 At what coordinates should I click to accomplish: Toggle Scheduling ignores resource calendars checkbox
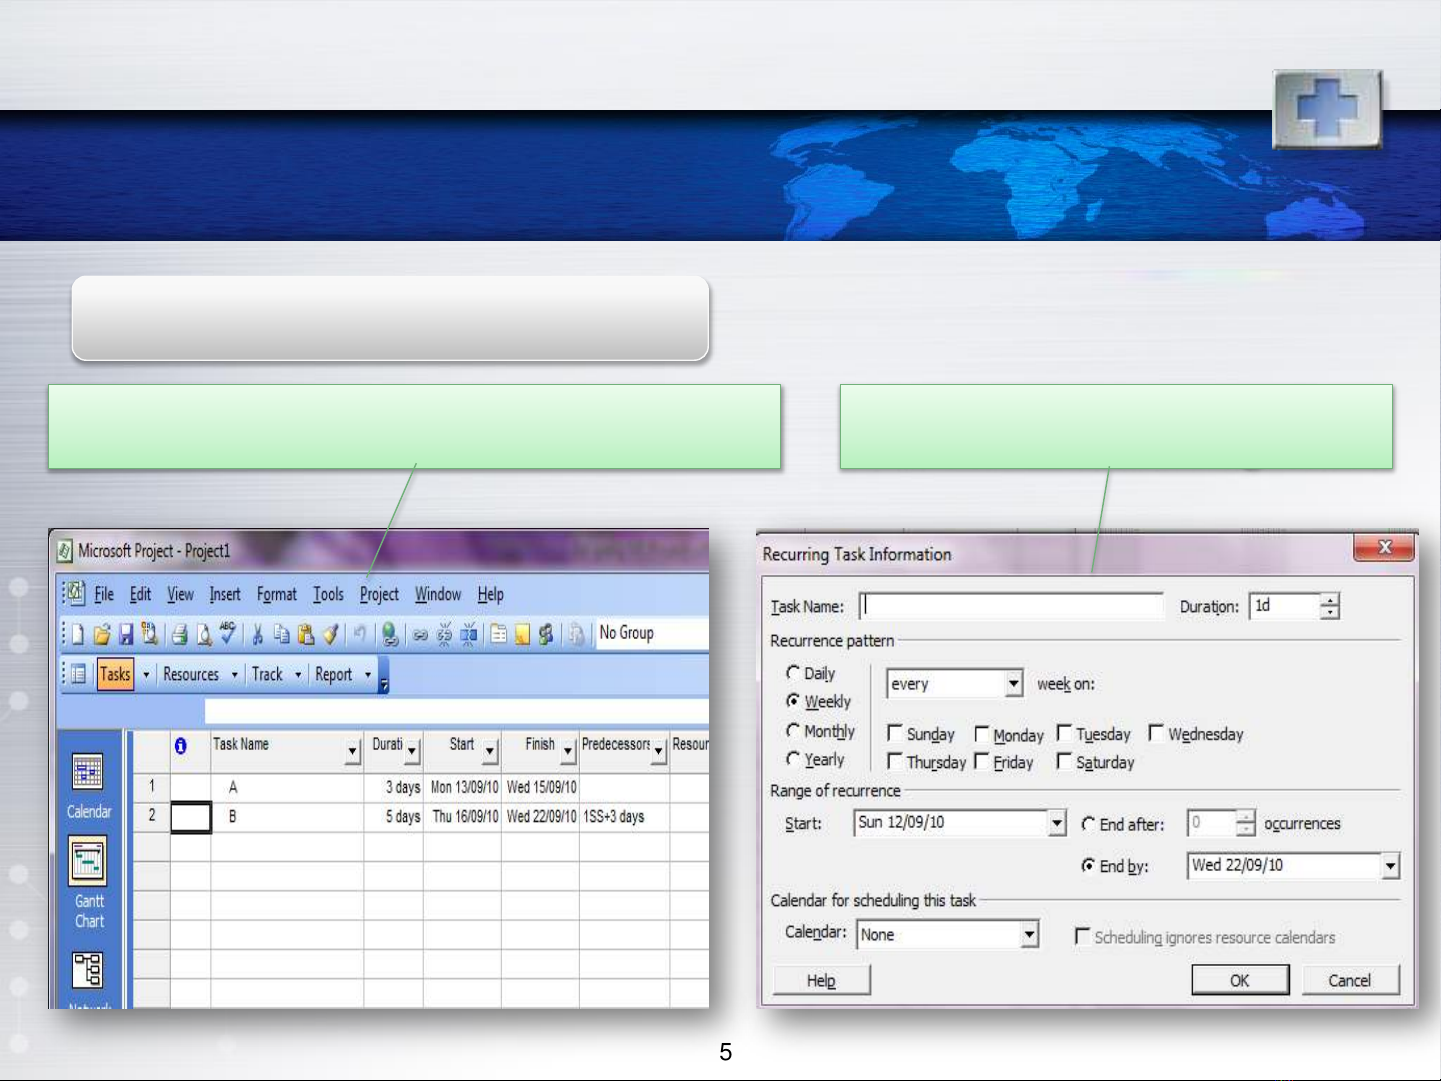pos(1082,936)
